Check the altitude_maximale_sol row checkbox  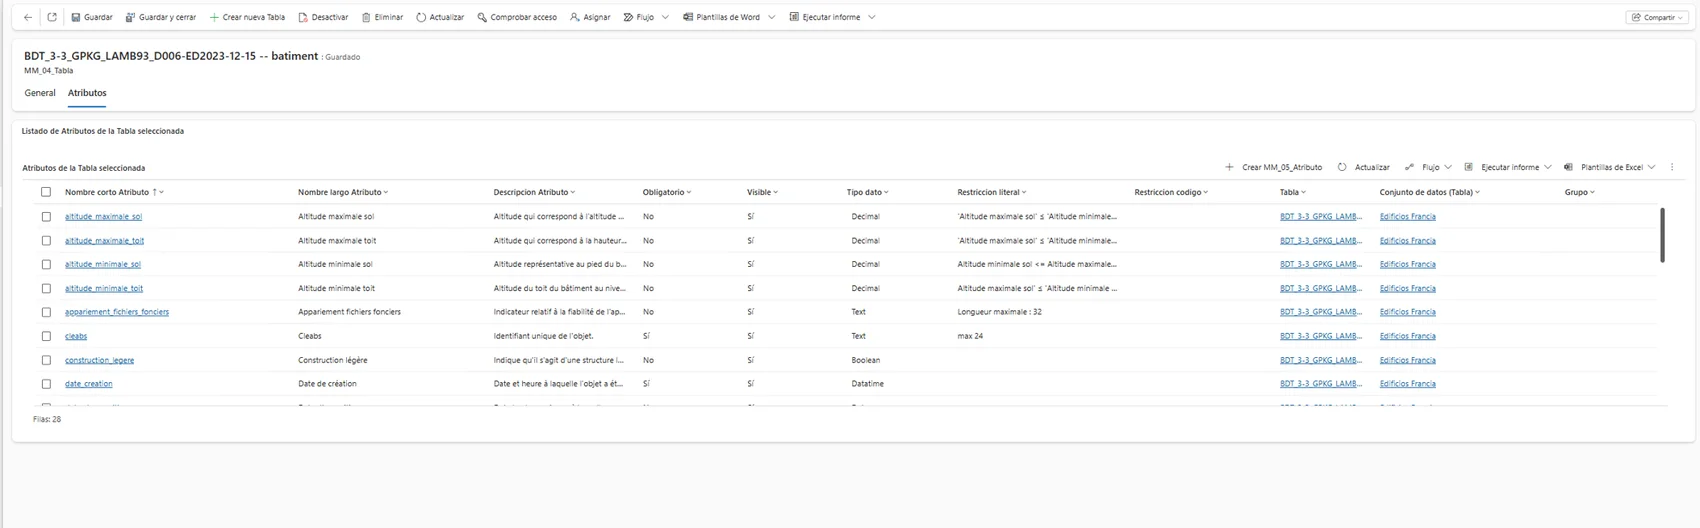point(46,216)
